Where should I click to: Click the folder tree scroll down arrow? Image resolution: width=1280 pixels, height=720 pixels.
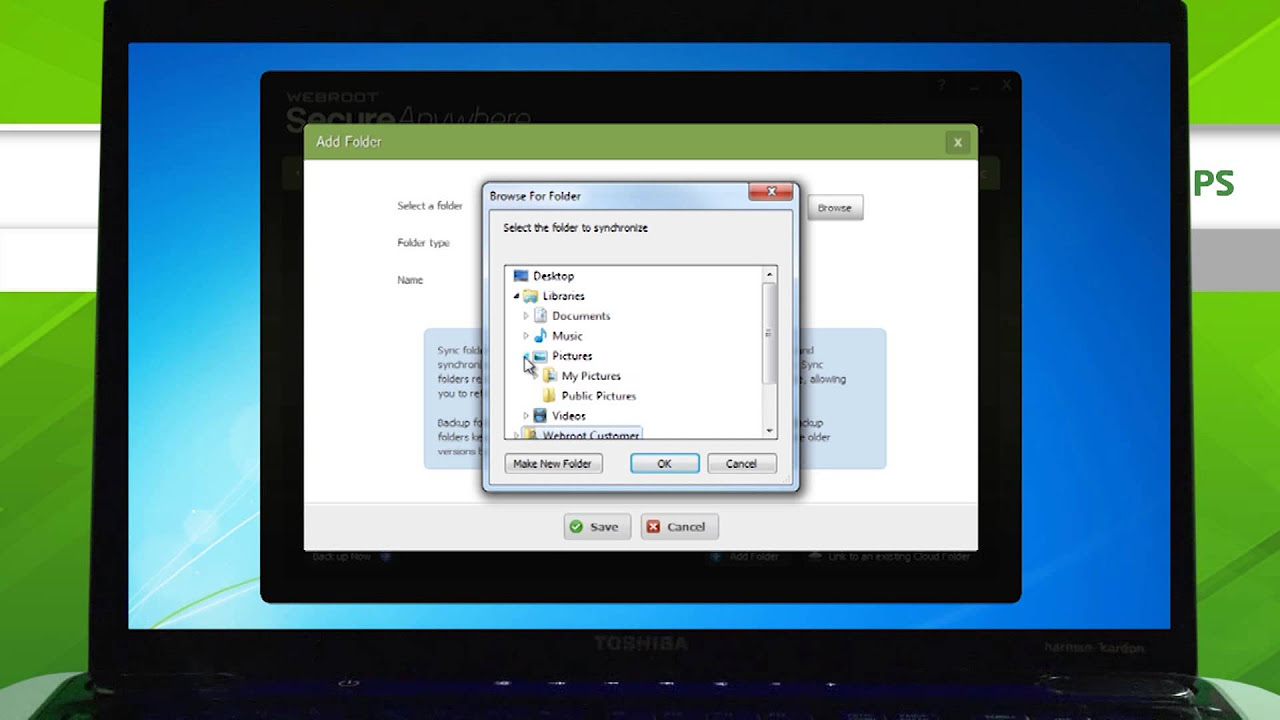tap(769, 430)
